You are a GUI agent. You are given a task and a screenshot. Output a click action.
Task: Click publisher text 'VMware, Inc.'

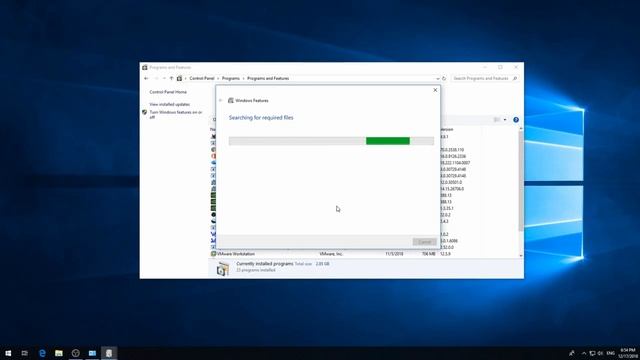click(x=331, y=254)
